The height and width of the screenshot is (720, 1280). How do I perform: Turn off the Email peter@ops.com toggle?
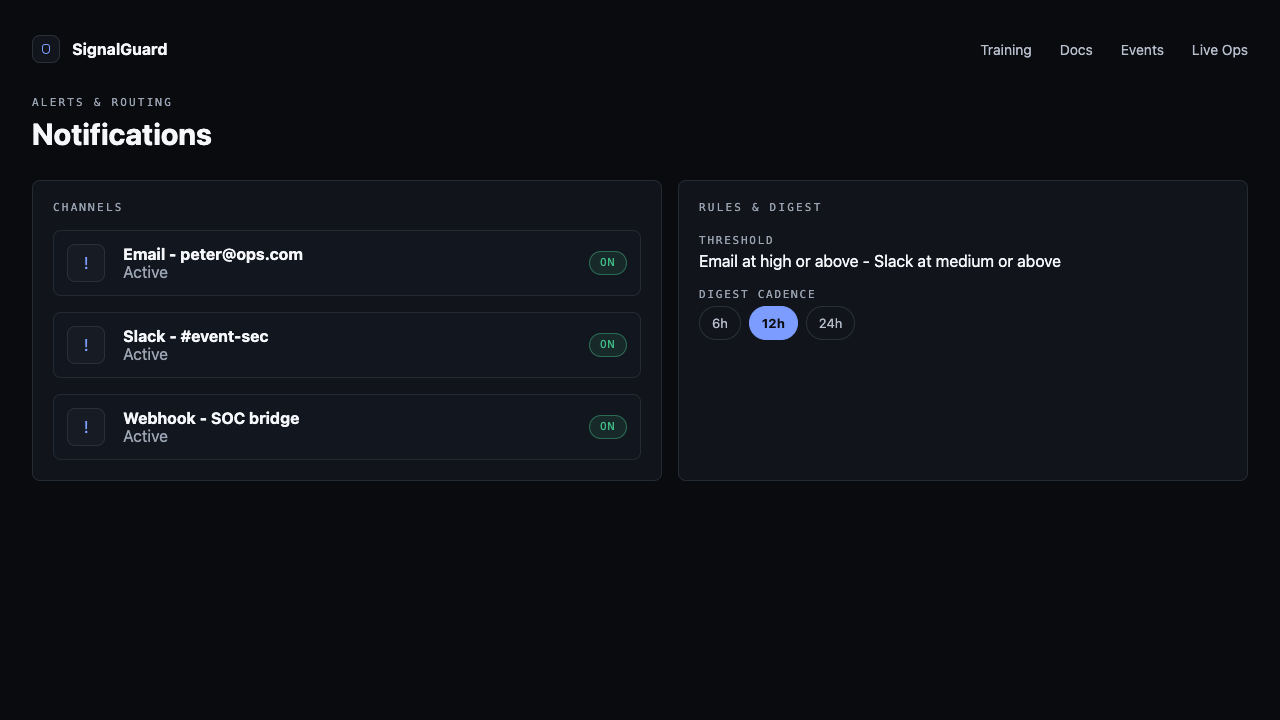click(608, 263)
